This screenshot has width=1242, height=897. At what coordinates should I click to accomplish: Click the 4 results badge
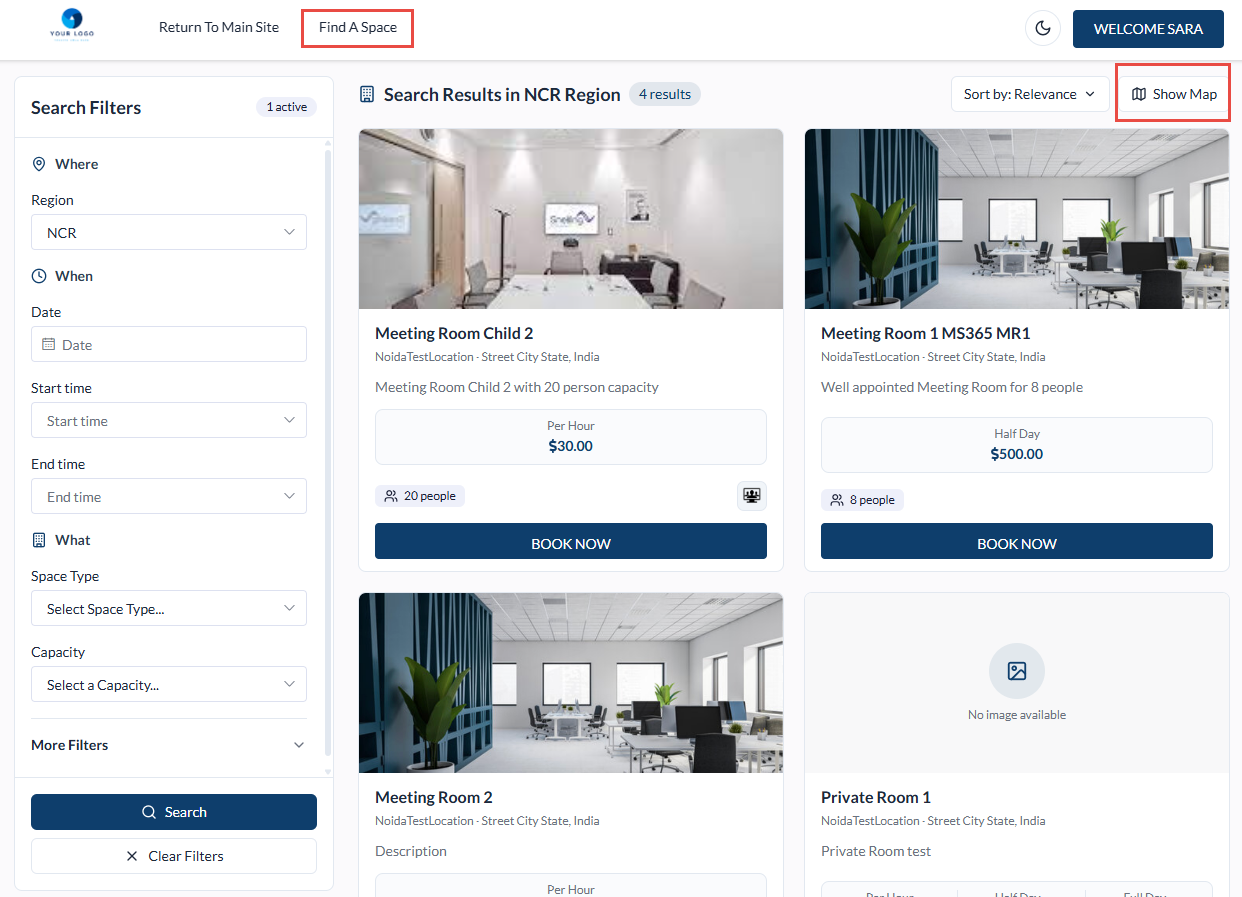(x=665, y=94)
